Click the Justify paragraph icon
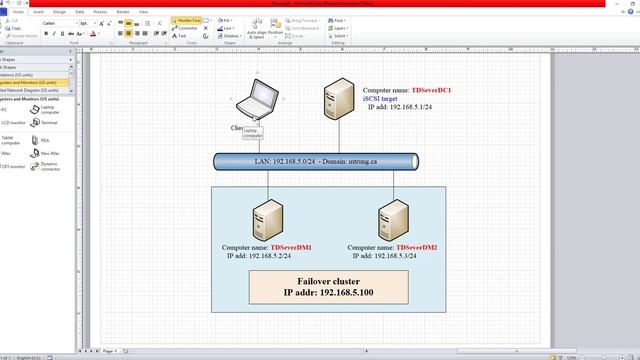This screenshot has height=360, width=640. click(145, 33)
